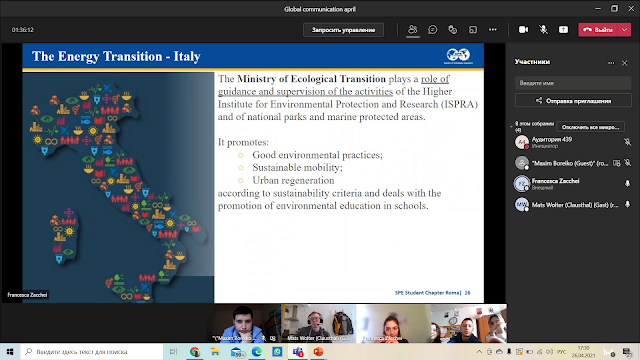Click Mats Wolter's video thumbnail
Screen dimensions: 640x360
[x=318, y=323]
